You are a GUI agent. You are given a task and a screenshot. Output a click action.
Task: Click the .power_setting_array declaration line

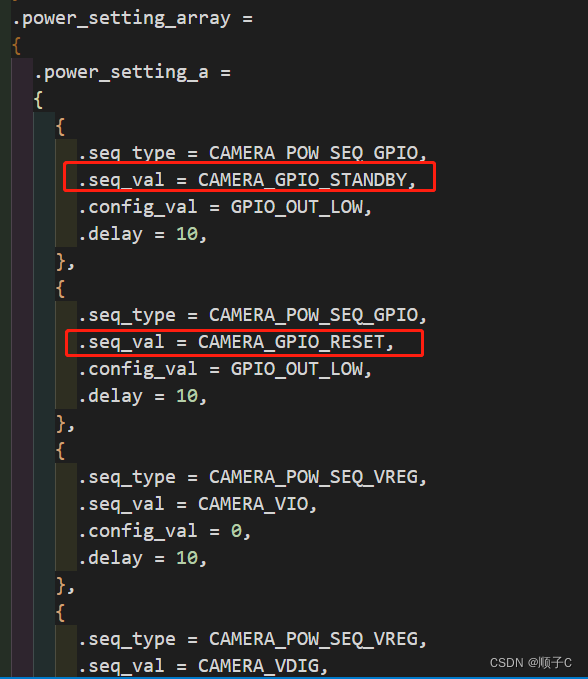[132, 19]
